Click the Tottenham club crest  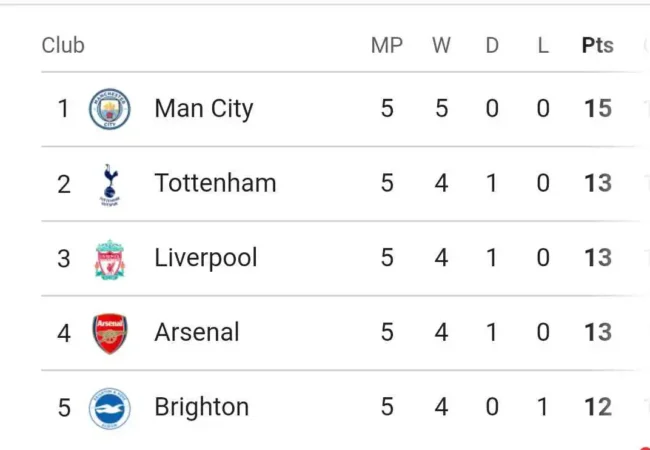click(110, 184)
